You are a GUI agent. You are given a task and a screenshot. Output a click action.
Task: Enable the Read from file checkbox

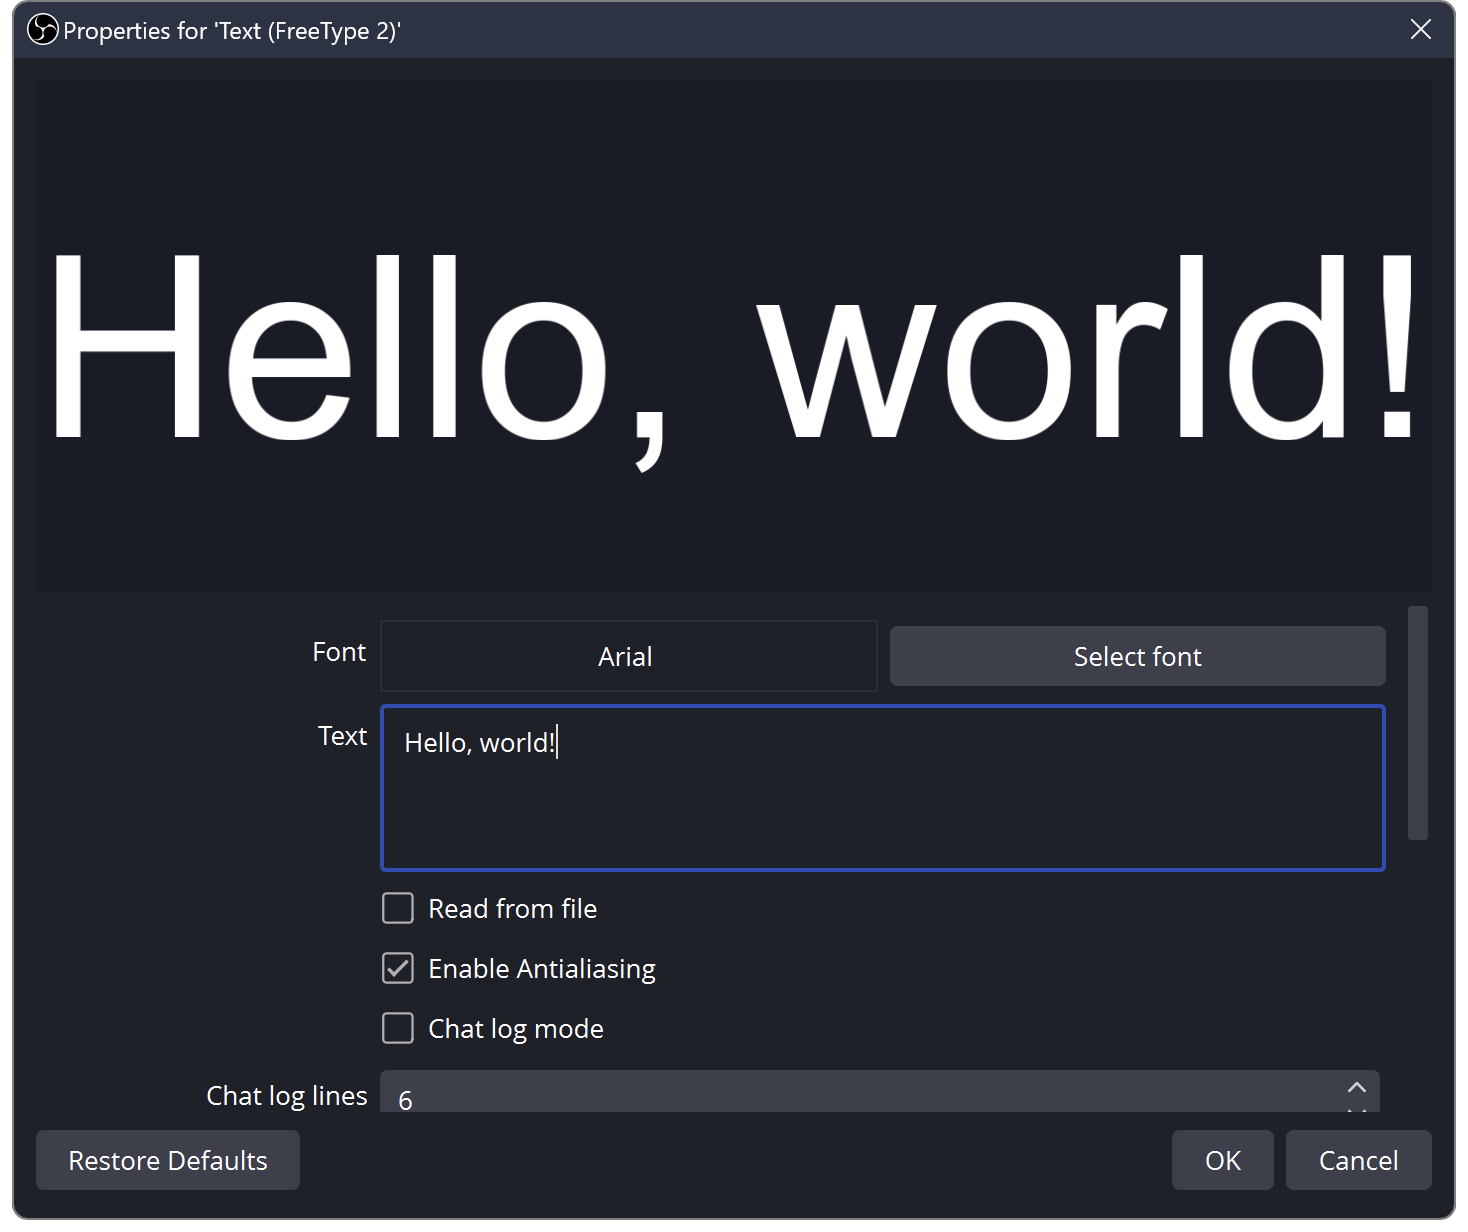click(x=398, y=908)
